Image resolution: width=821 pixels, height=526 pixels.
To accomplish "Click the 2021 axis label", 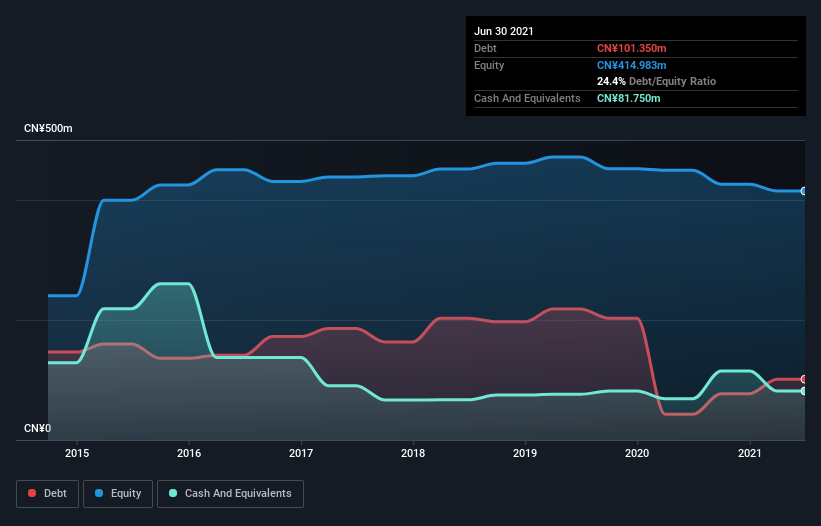I will (x=749, y=453).
